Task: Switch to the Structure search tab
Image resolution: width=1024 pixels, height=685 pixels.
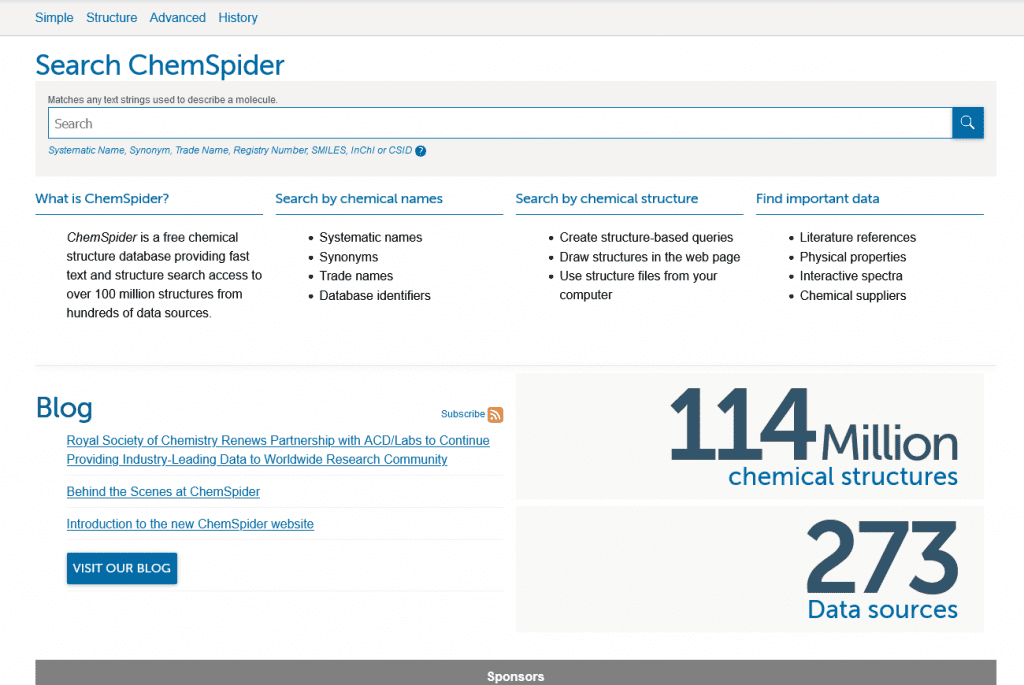Action: tap(111, 17)
